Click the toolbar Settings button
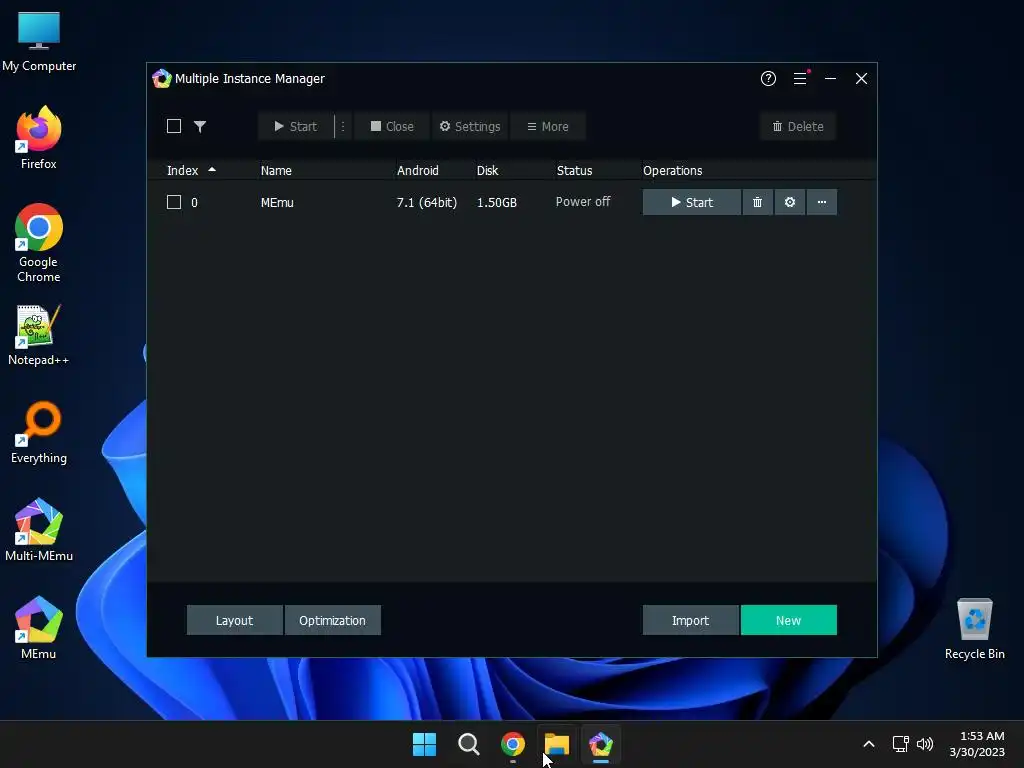This screenshot has width=1024, height=768. point(470,127)
